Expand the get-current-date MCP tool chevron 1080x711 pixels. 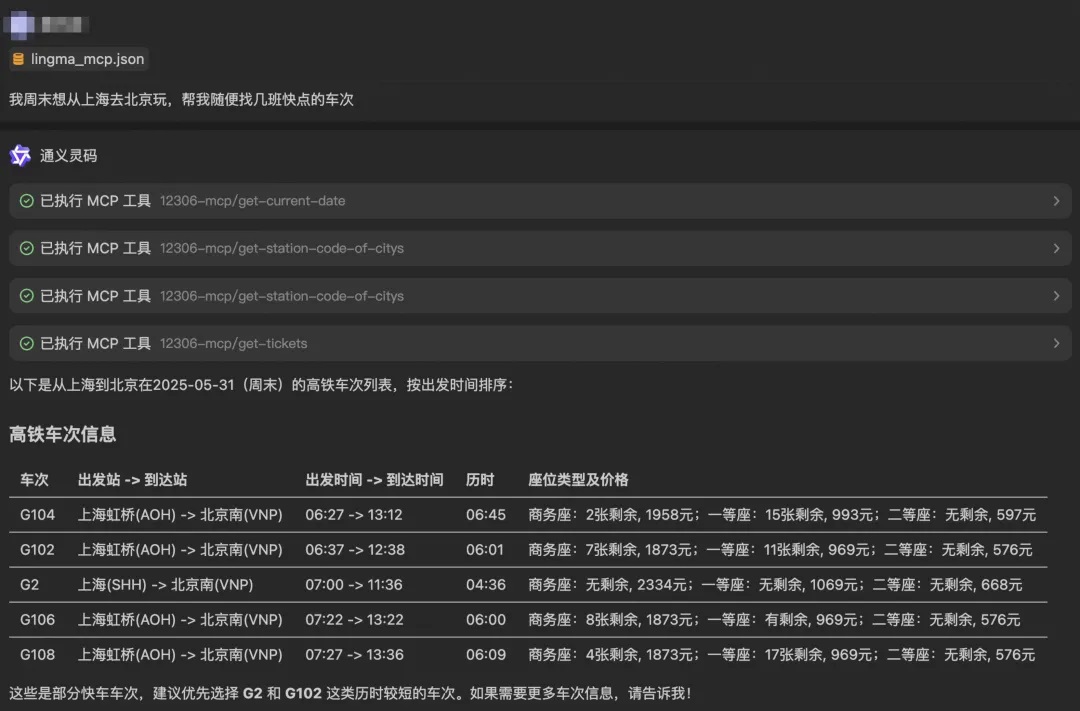point(1056,201)
